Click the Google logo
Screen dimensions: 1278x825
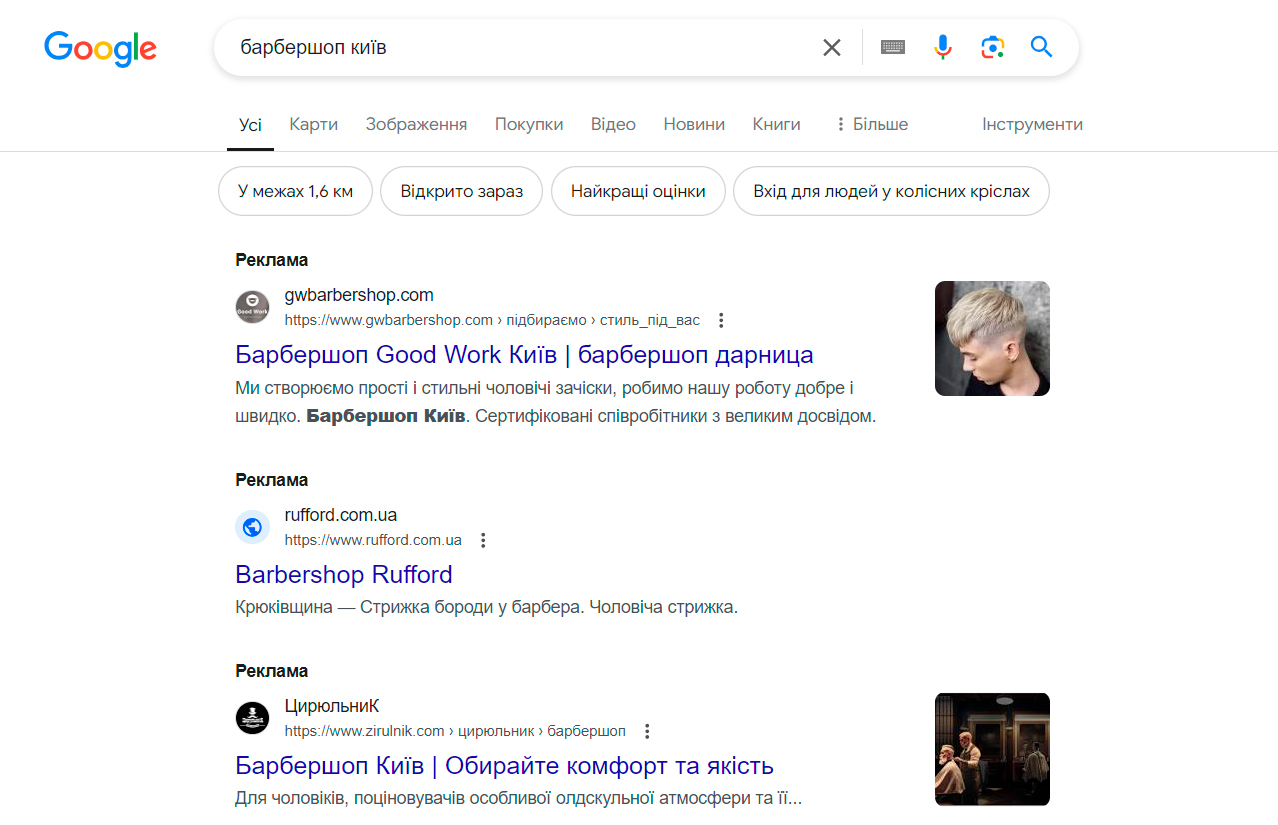(x=100, y=48)
